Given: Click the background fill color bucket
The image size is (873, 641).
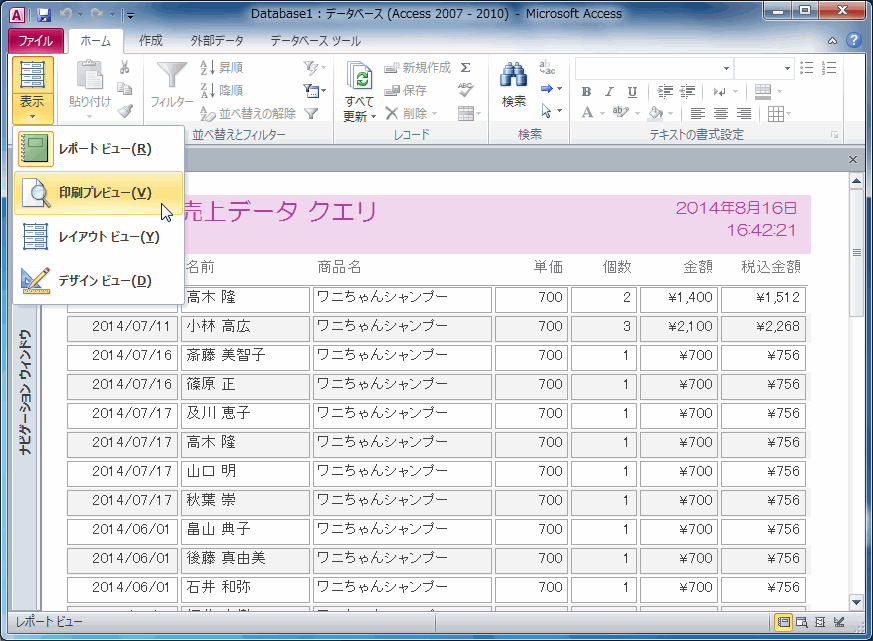Looking at the screenshot, I should coord(655,113).
